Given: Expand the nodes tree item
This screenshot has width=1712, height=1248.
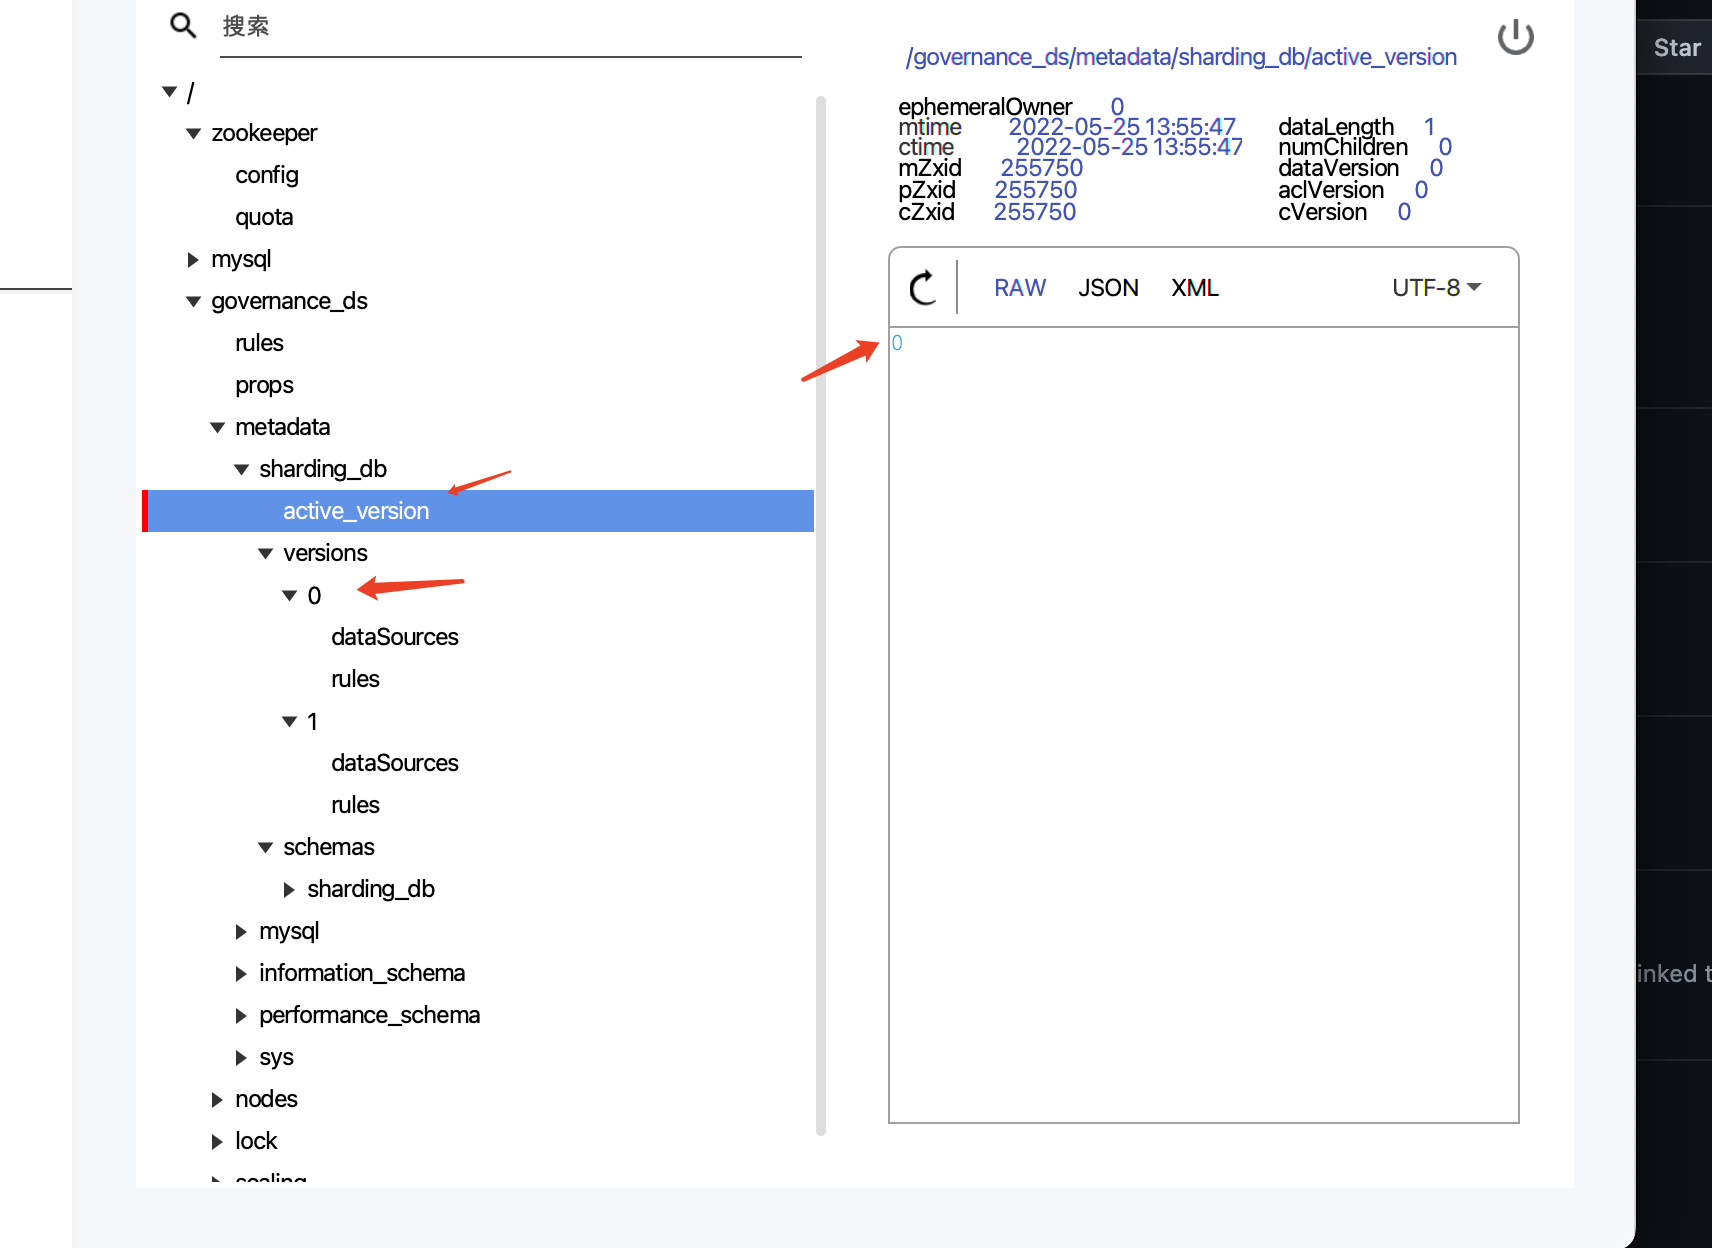Looking at the screenshot, I should click(217, 1099).
